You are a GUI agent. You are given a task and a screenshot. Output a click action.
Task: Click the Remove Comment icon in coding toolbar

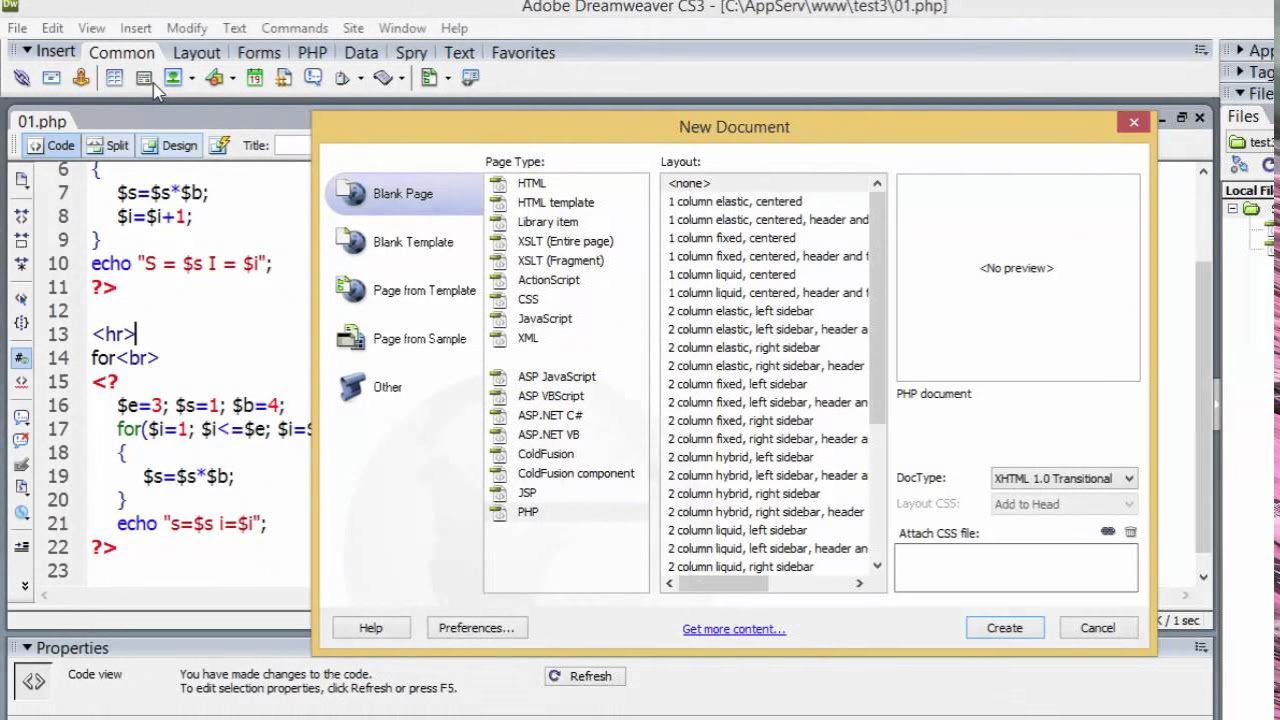click(22, 440)
